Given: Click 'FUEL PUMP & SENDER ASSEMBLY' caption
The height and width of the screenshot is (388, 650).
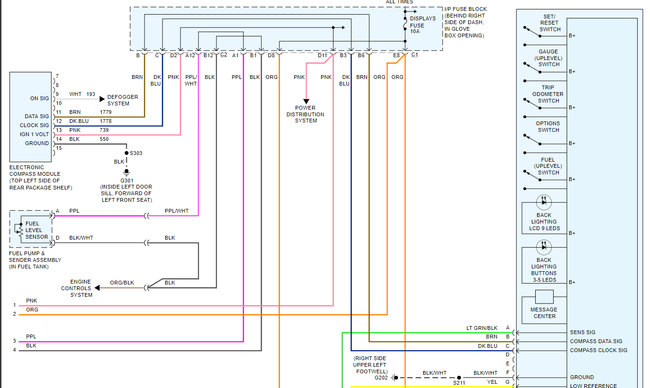Looking at the screenshot, I should (x=35, y=257).
